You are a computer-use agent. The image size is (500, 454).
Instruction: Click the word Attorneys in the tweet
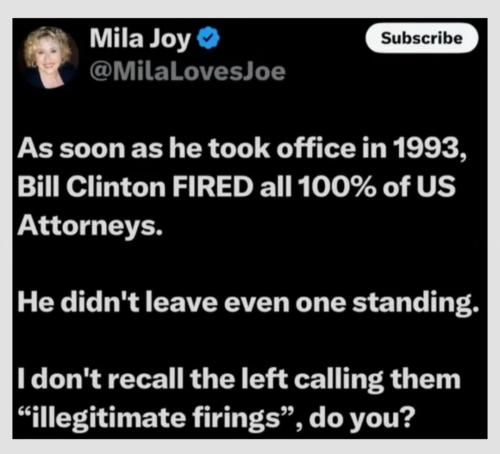tap(90, 226)
